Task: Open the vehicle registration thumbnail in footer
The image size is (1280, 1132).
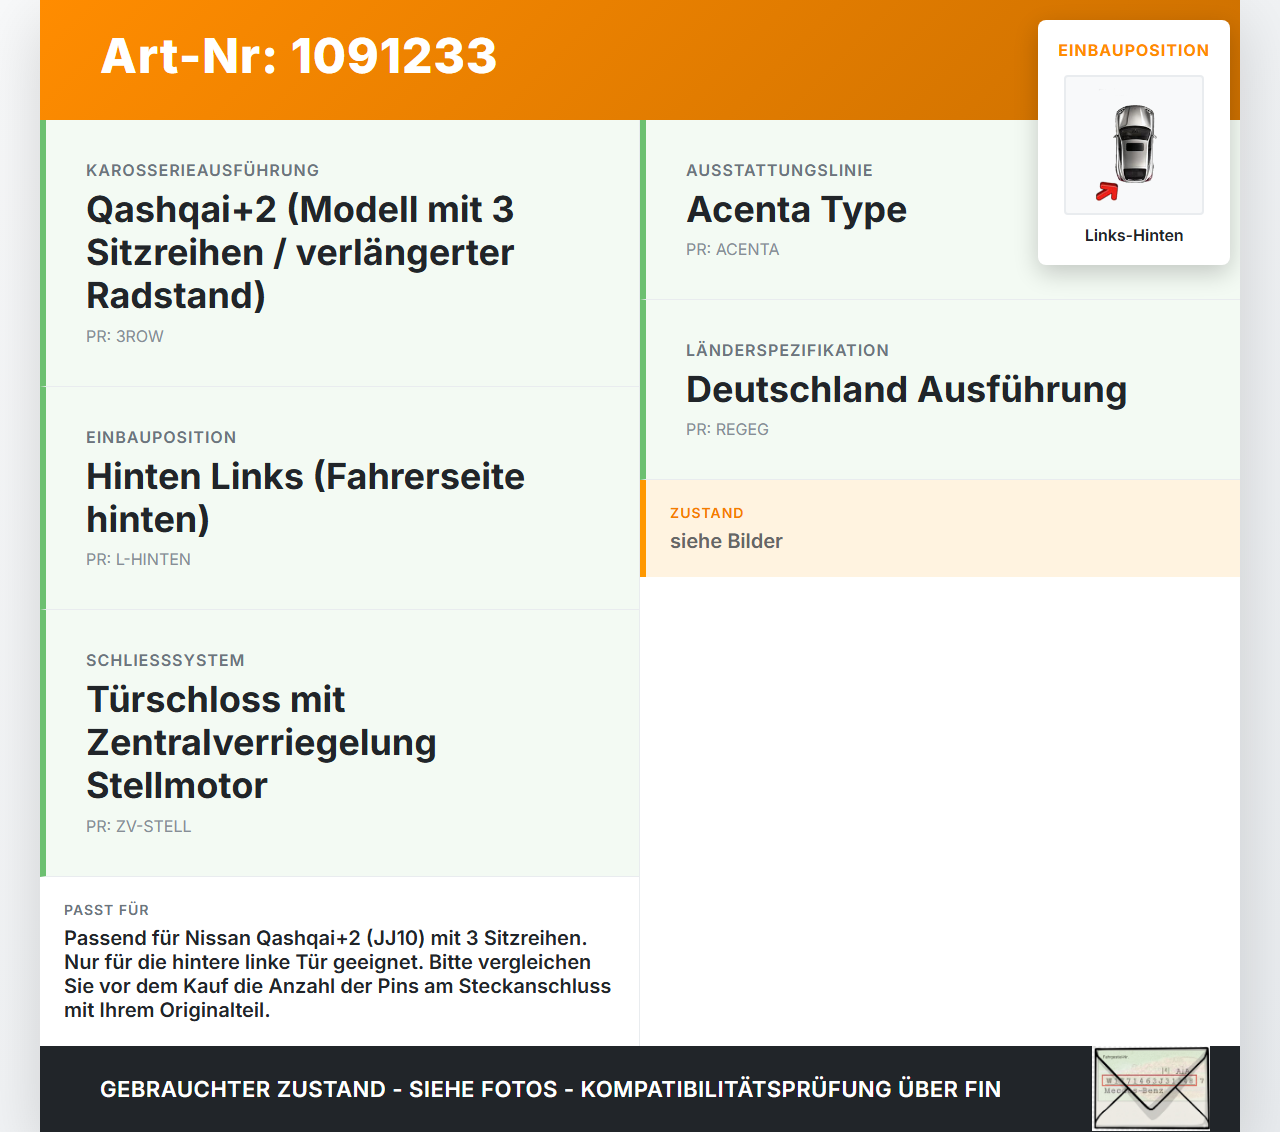Action: (1151, 1089)
